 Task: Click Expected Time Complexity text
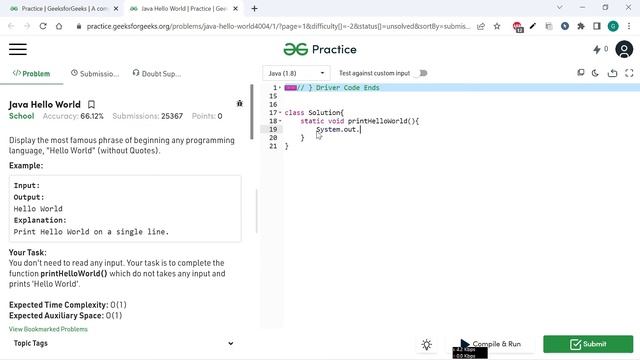click(68, 305)
